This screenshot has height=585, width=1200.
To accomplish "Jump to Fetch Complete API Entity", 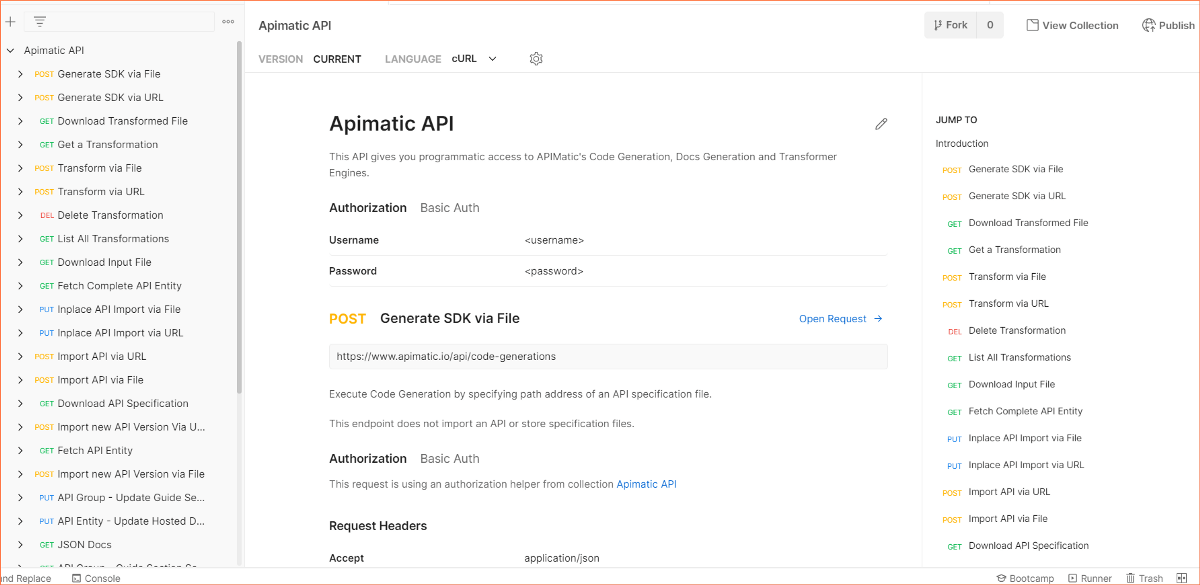I will [x=1025, y=412].
